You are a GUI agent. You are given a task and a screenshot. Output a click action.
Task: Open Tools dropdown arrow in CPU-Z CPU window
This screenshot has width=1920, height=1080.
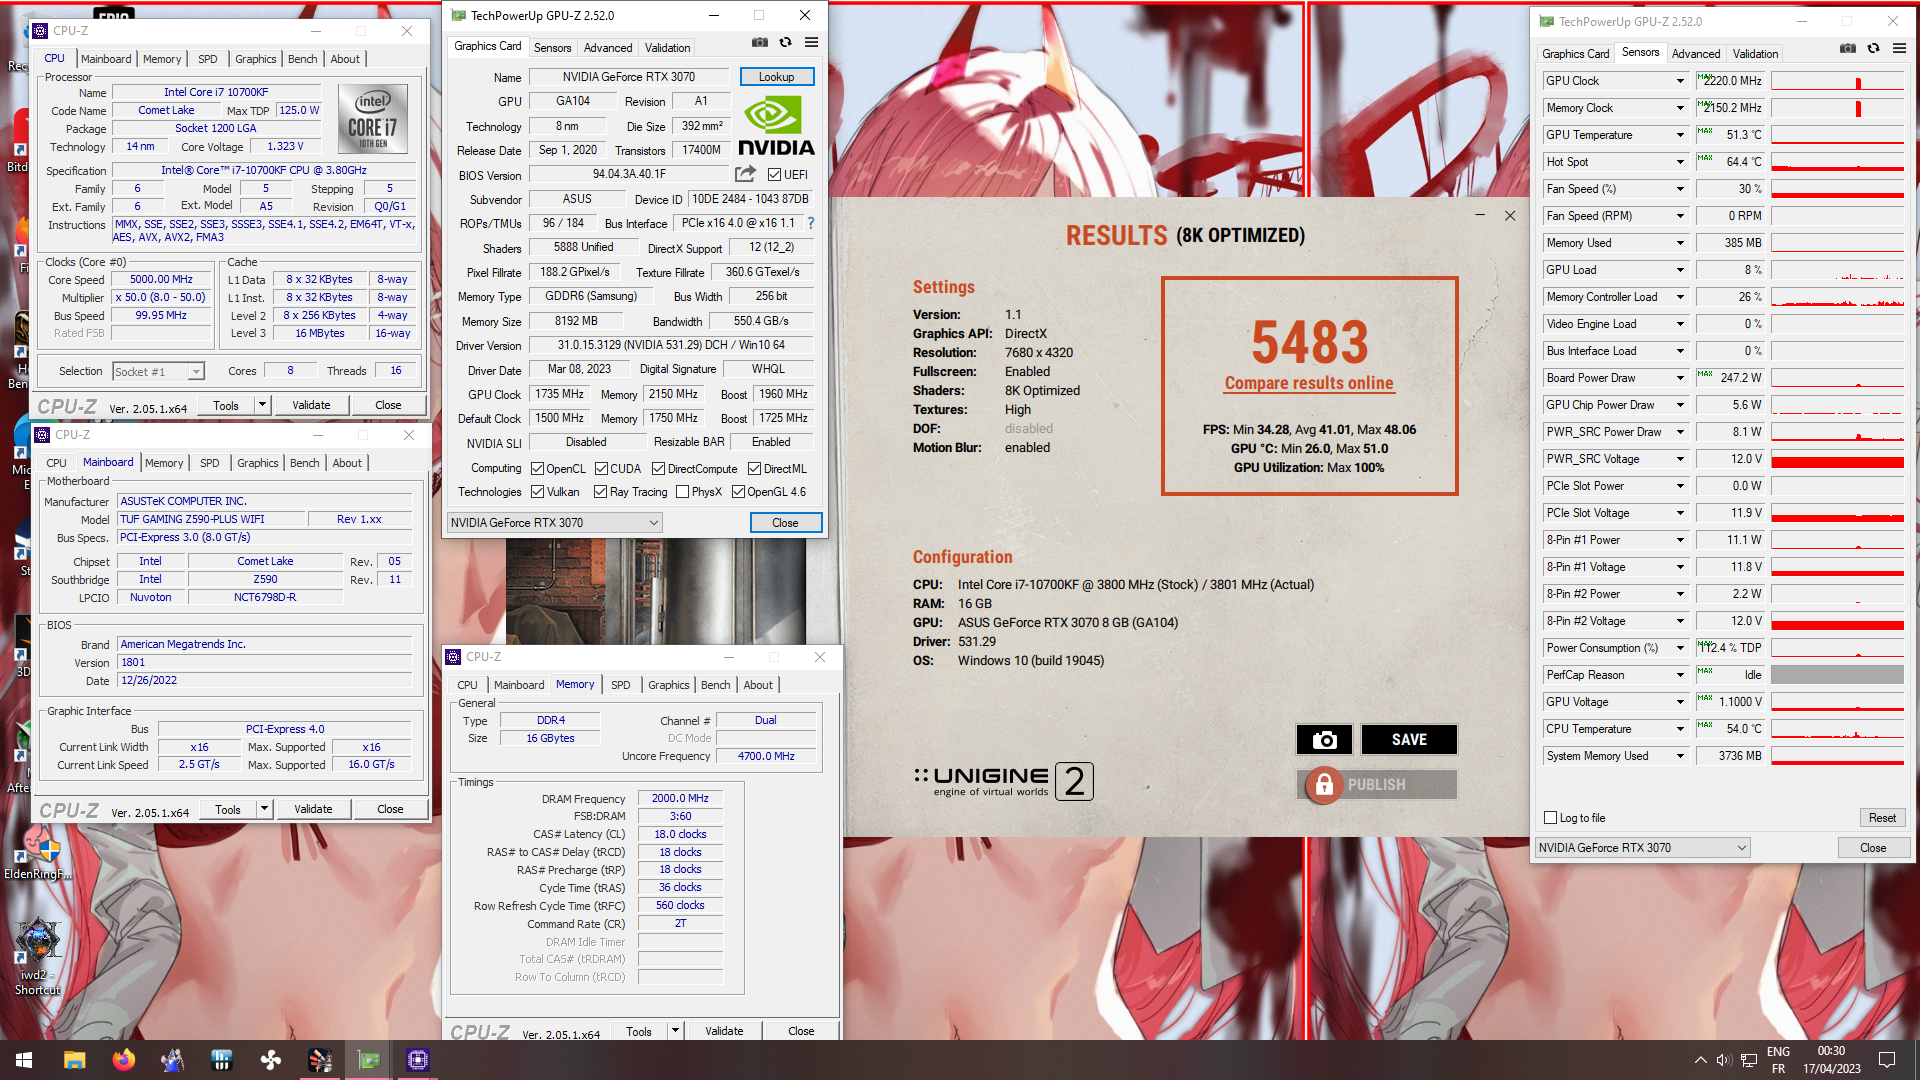point(263,405)
